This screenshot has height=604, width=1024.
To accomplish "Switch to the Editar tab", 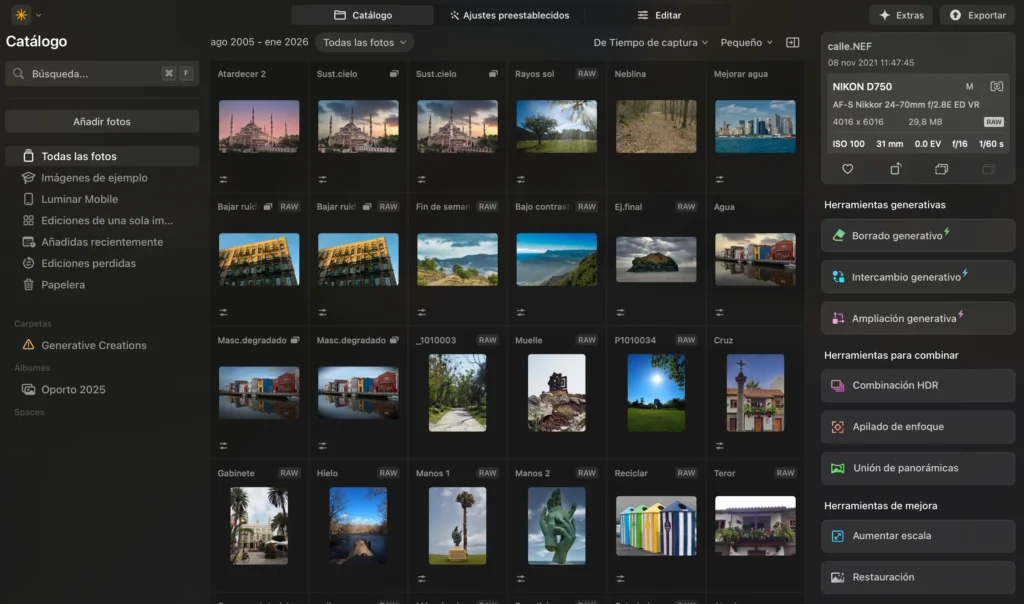I will point(659,15).
